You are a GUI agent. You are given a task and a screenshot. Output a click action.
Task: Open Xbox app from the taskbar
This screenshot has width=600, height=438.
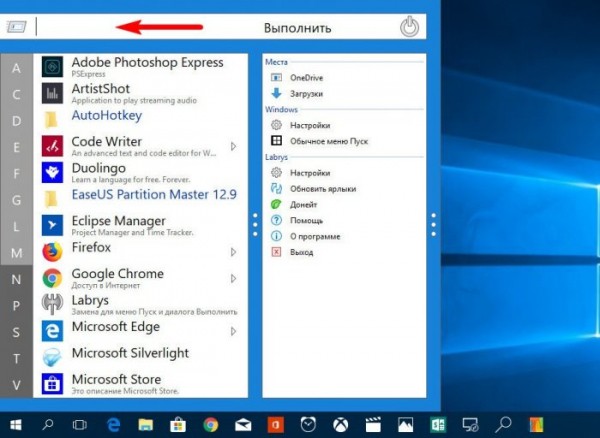[x=341, y=425]
